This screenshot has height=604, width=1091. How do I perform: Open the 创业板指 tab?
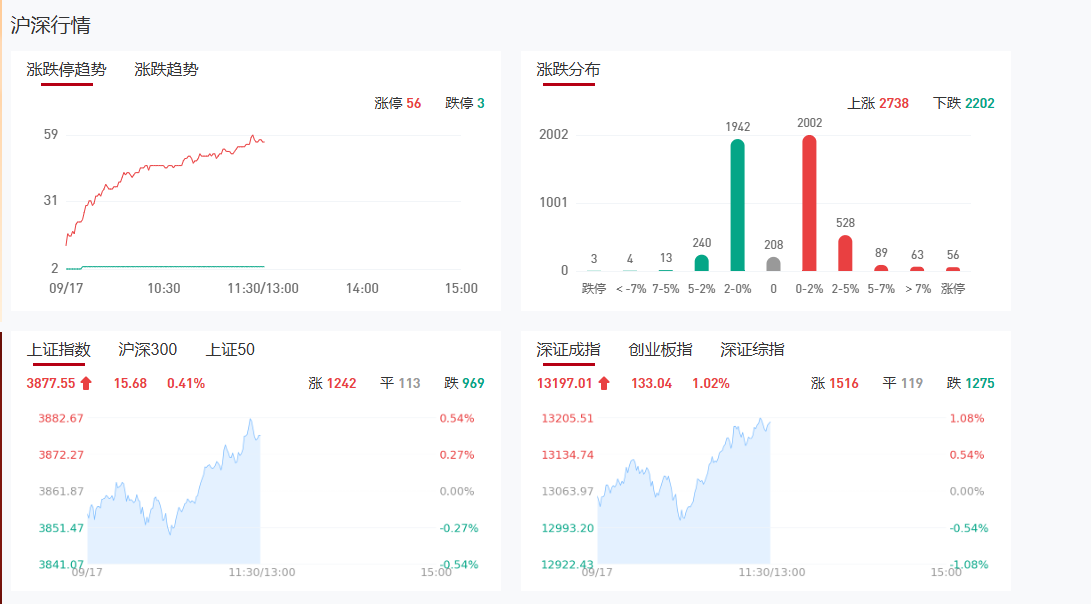tap(660, 350)
